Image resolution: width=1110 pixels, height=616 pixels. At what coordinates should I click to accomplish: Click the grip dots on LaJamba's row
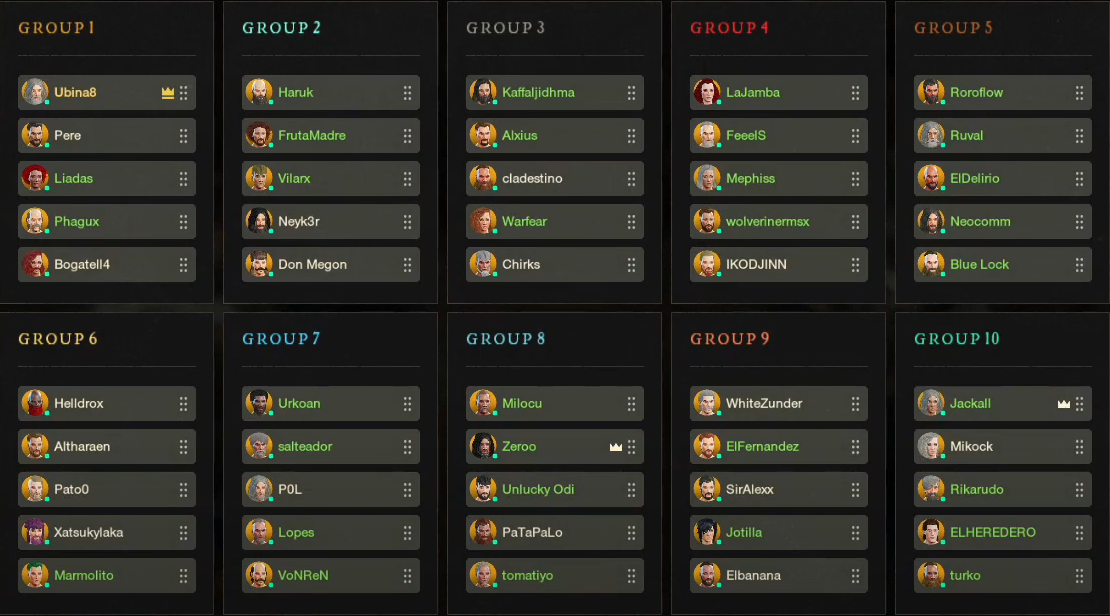coord(856,93)
